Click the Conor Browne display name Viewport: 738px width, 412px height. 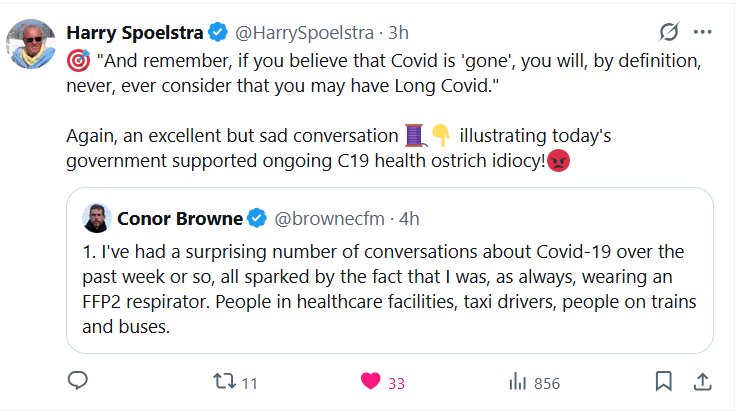coord(180,217)
